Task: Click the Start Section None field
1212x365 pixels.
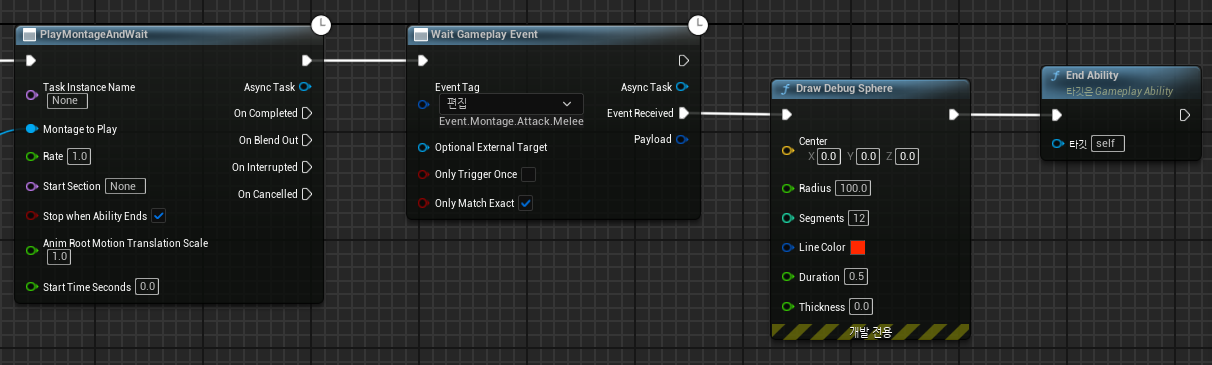Action: [126, 186]
